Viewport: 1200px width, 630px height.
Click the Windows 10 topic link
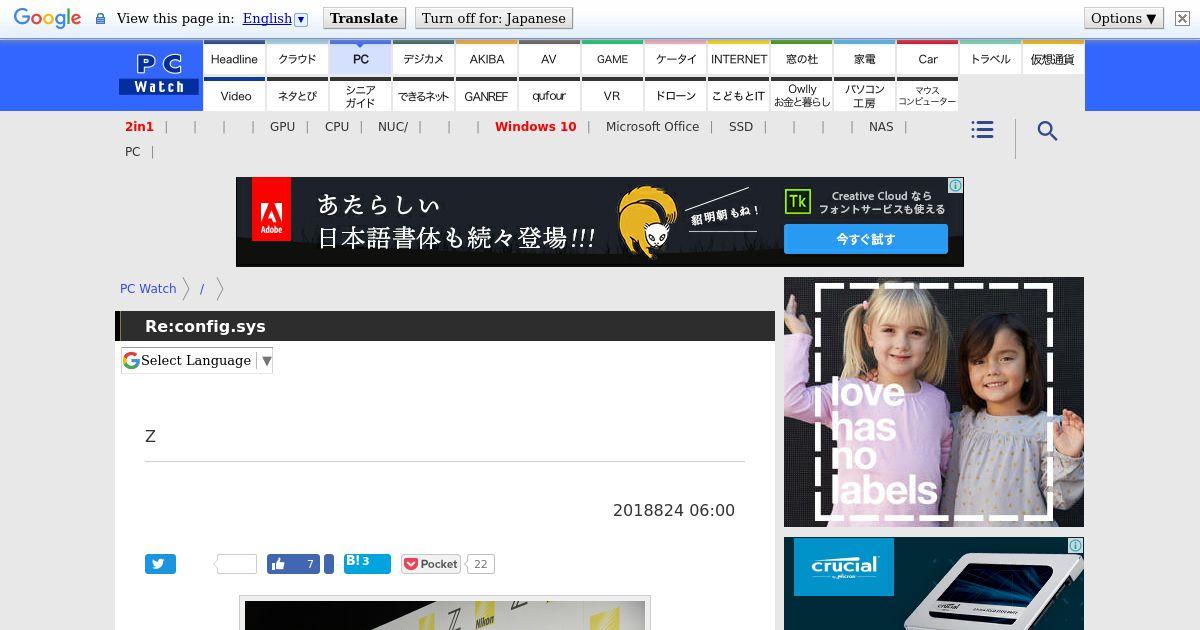pyautogui.click(x=535, y=126)
